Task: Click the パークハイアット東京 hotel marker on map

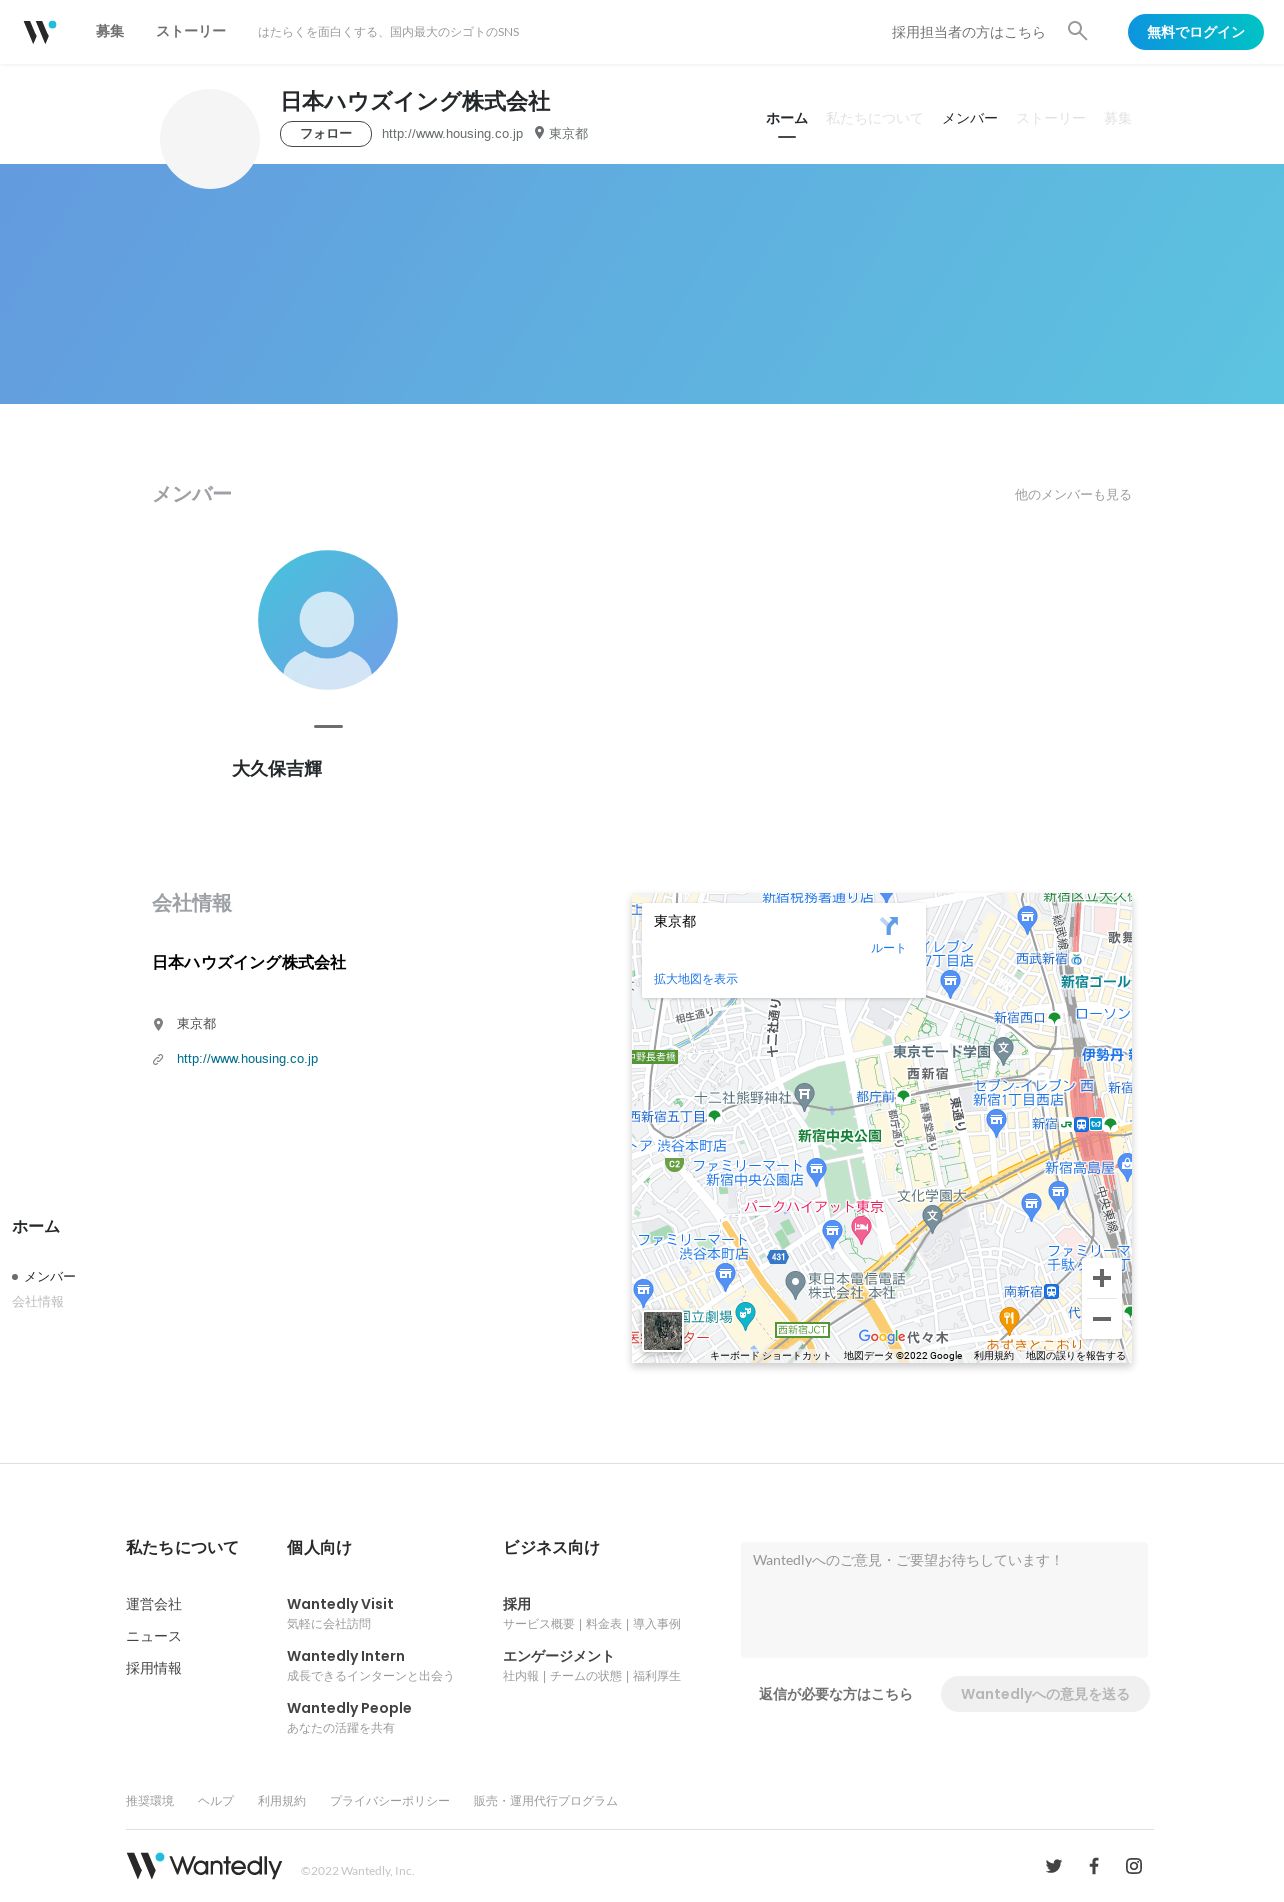Action: pos(861,1230)
